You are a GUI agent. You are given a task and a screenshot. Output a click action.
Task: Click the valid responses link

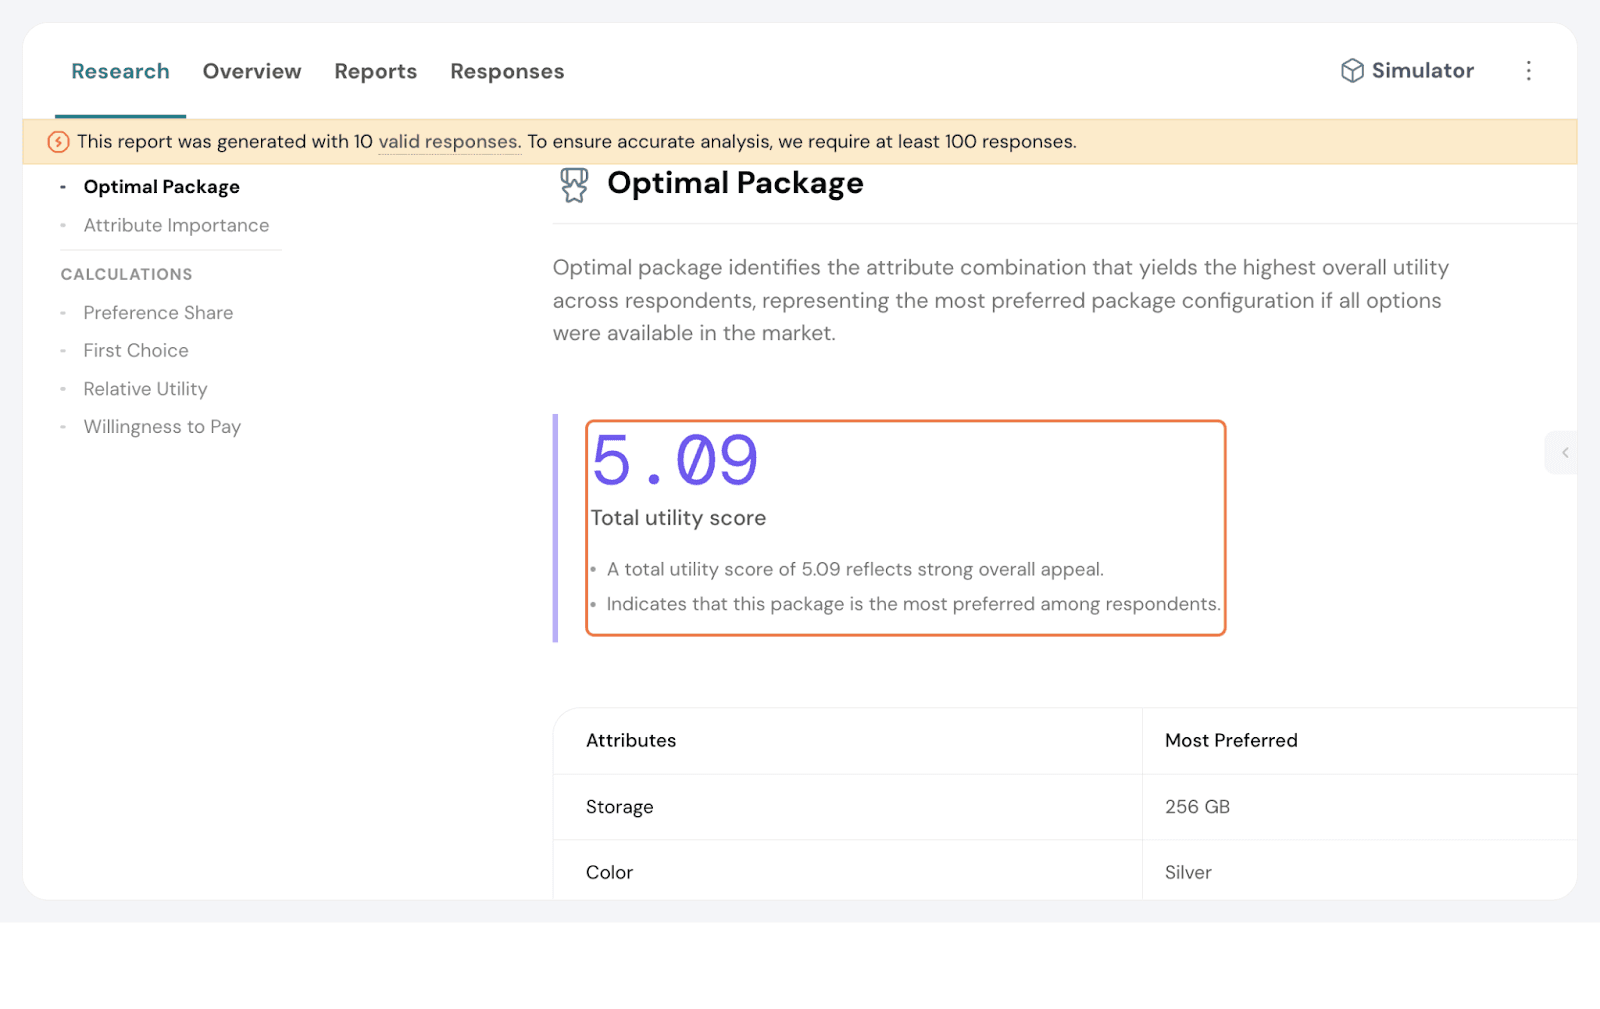[448, 142]
